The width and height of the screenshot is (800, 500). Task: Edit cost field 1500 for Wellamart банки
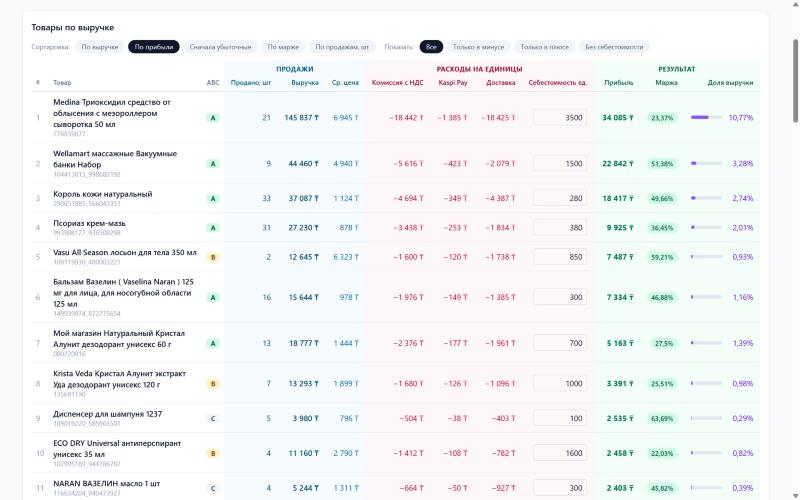(560, 164)
